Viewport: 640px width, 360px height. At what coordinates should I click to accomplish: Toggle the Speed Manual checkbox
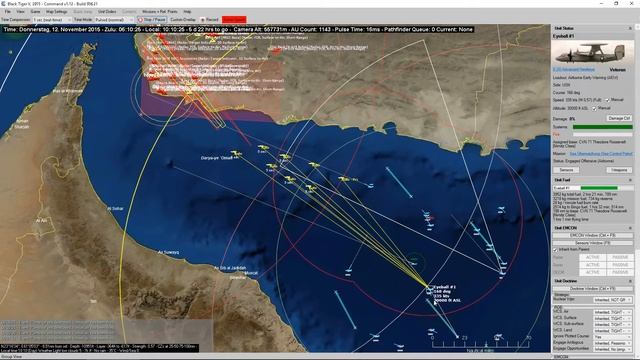coord(607,100)
